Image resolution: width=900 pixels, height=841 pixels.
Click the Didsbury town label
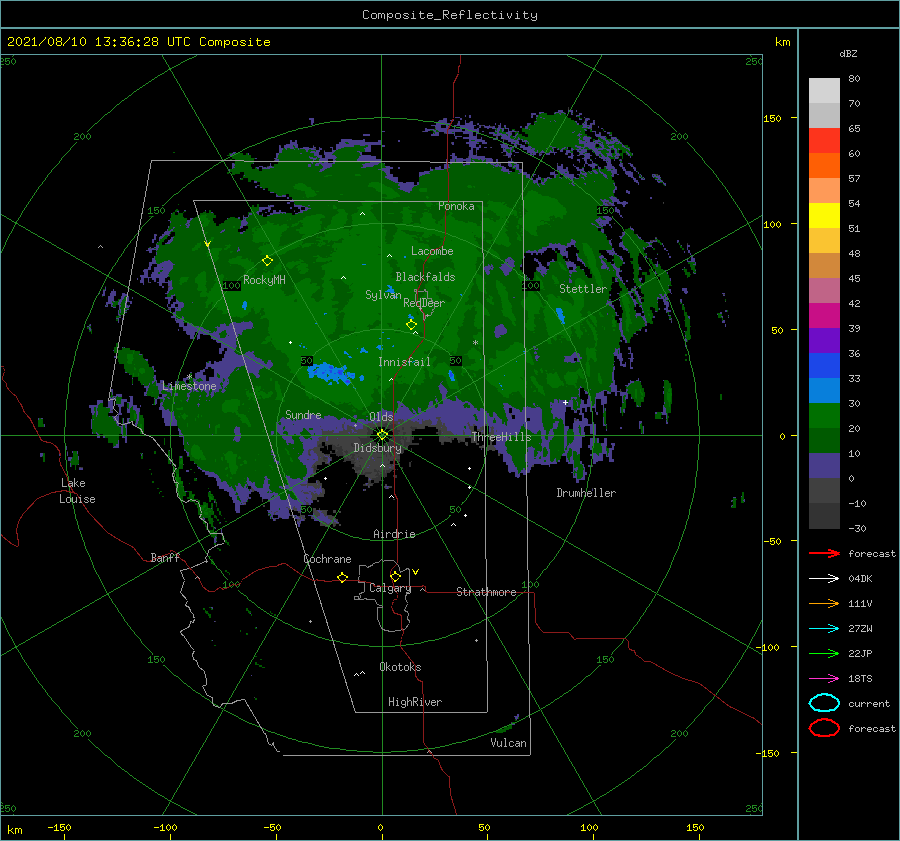(377, 448)
